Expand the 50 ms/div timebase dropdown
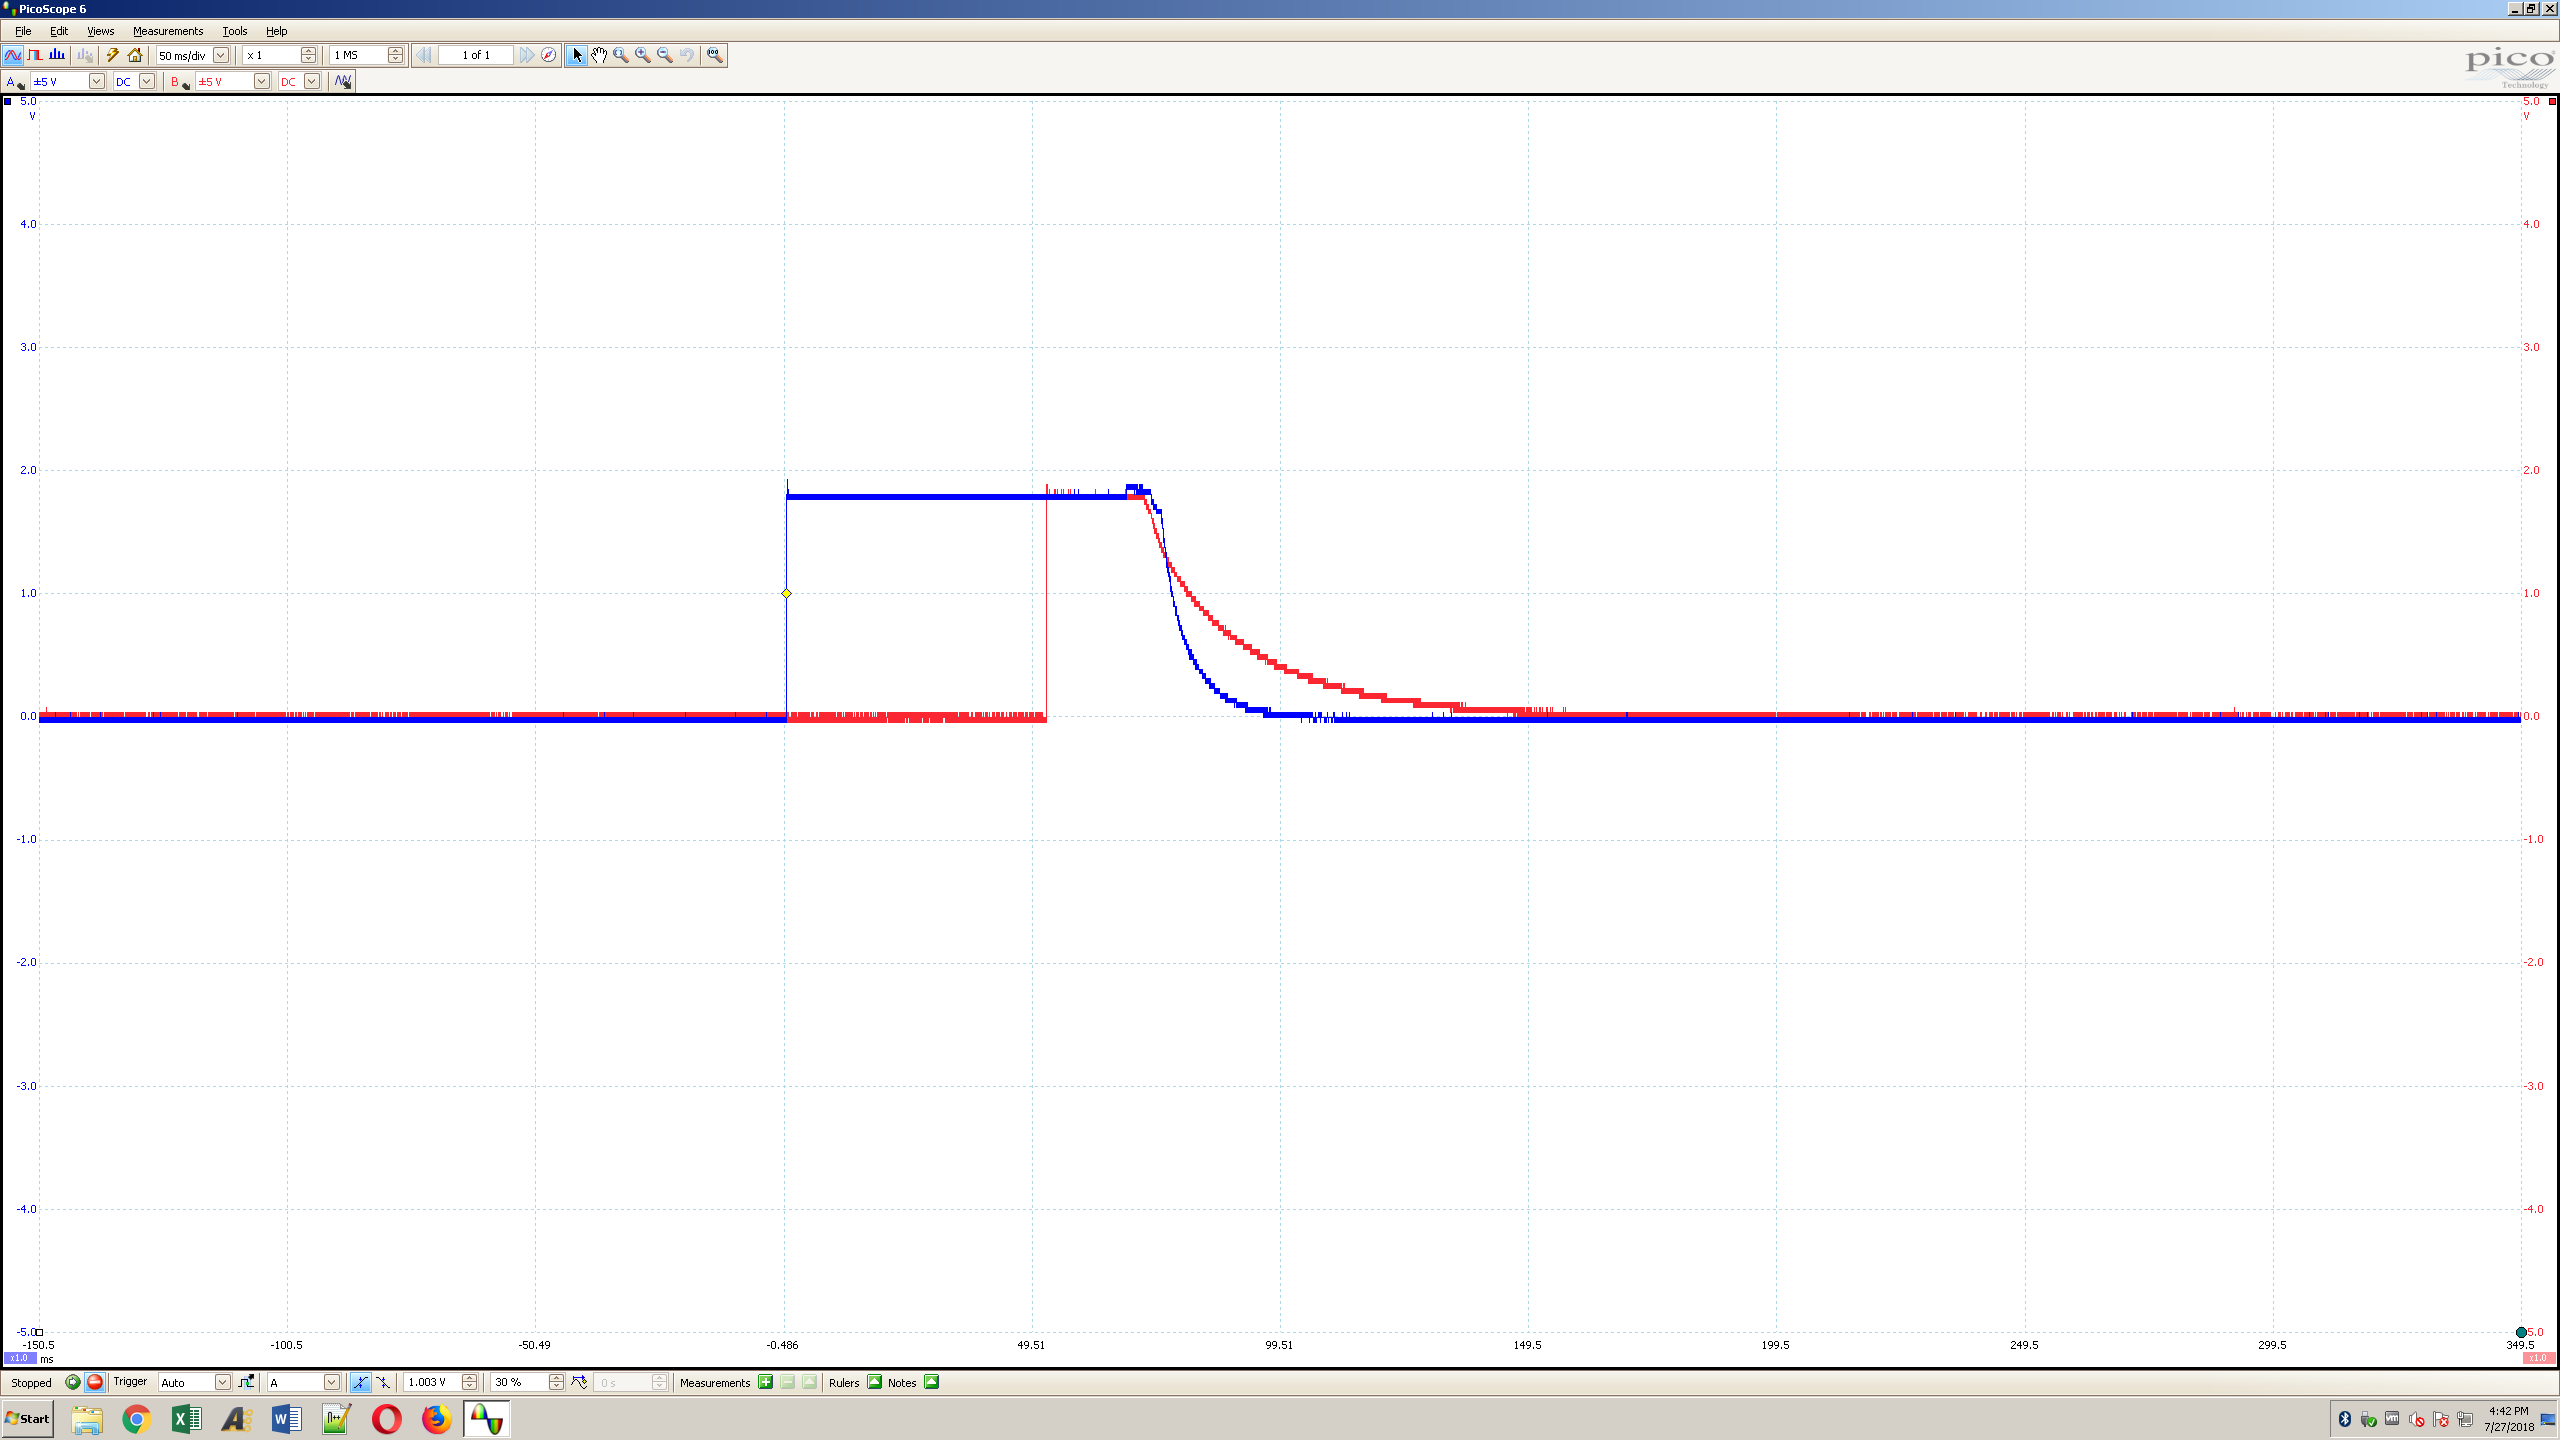This screenshot has width=2560, height=1440. (x=221, y=55)
